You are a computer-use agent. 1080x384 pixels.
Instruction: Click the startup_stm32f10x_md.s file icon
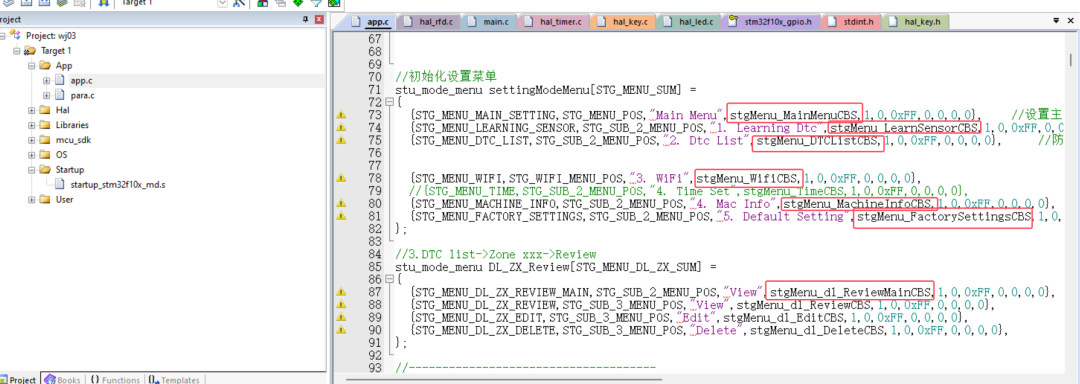coord(60,184)
